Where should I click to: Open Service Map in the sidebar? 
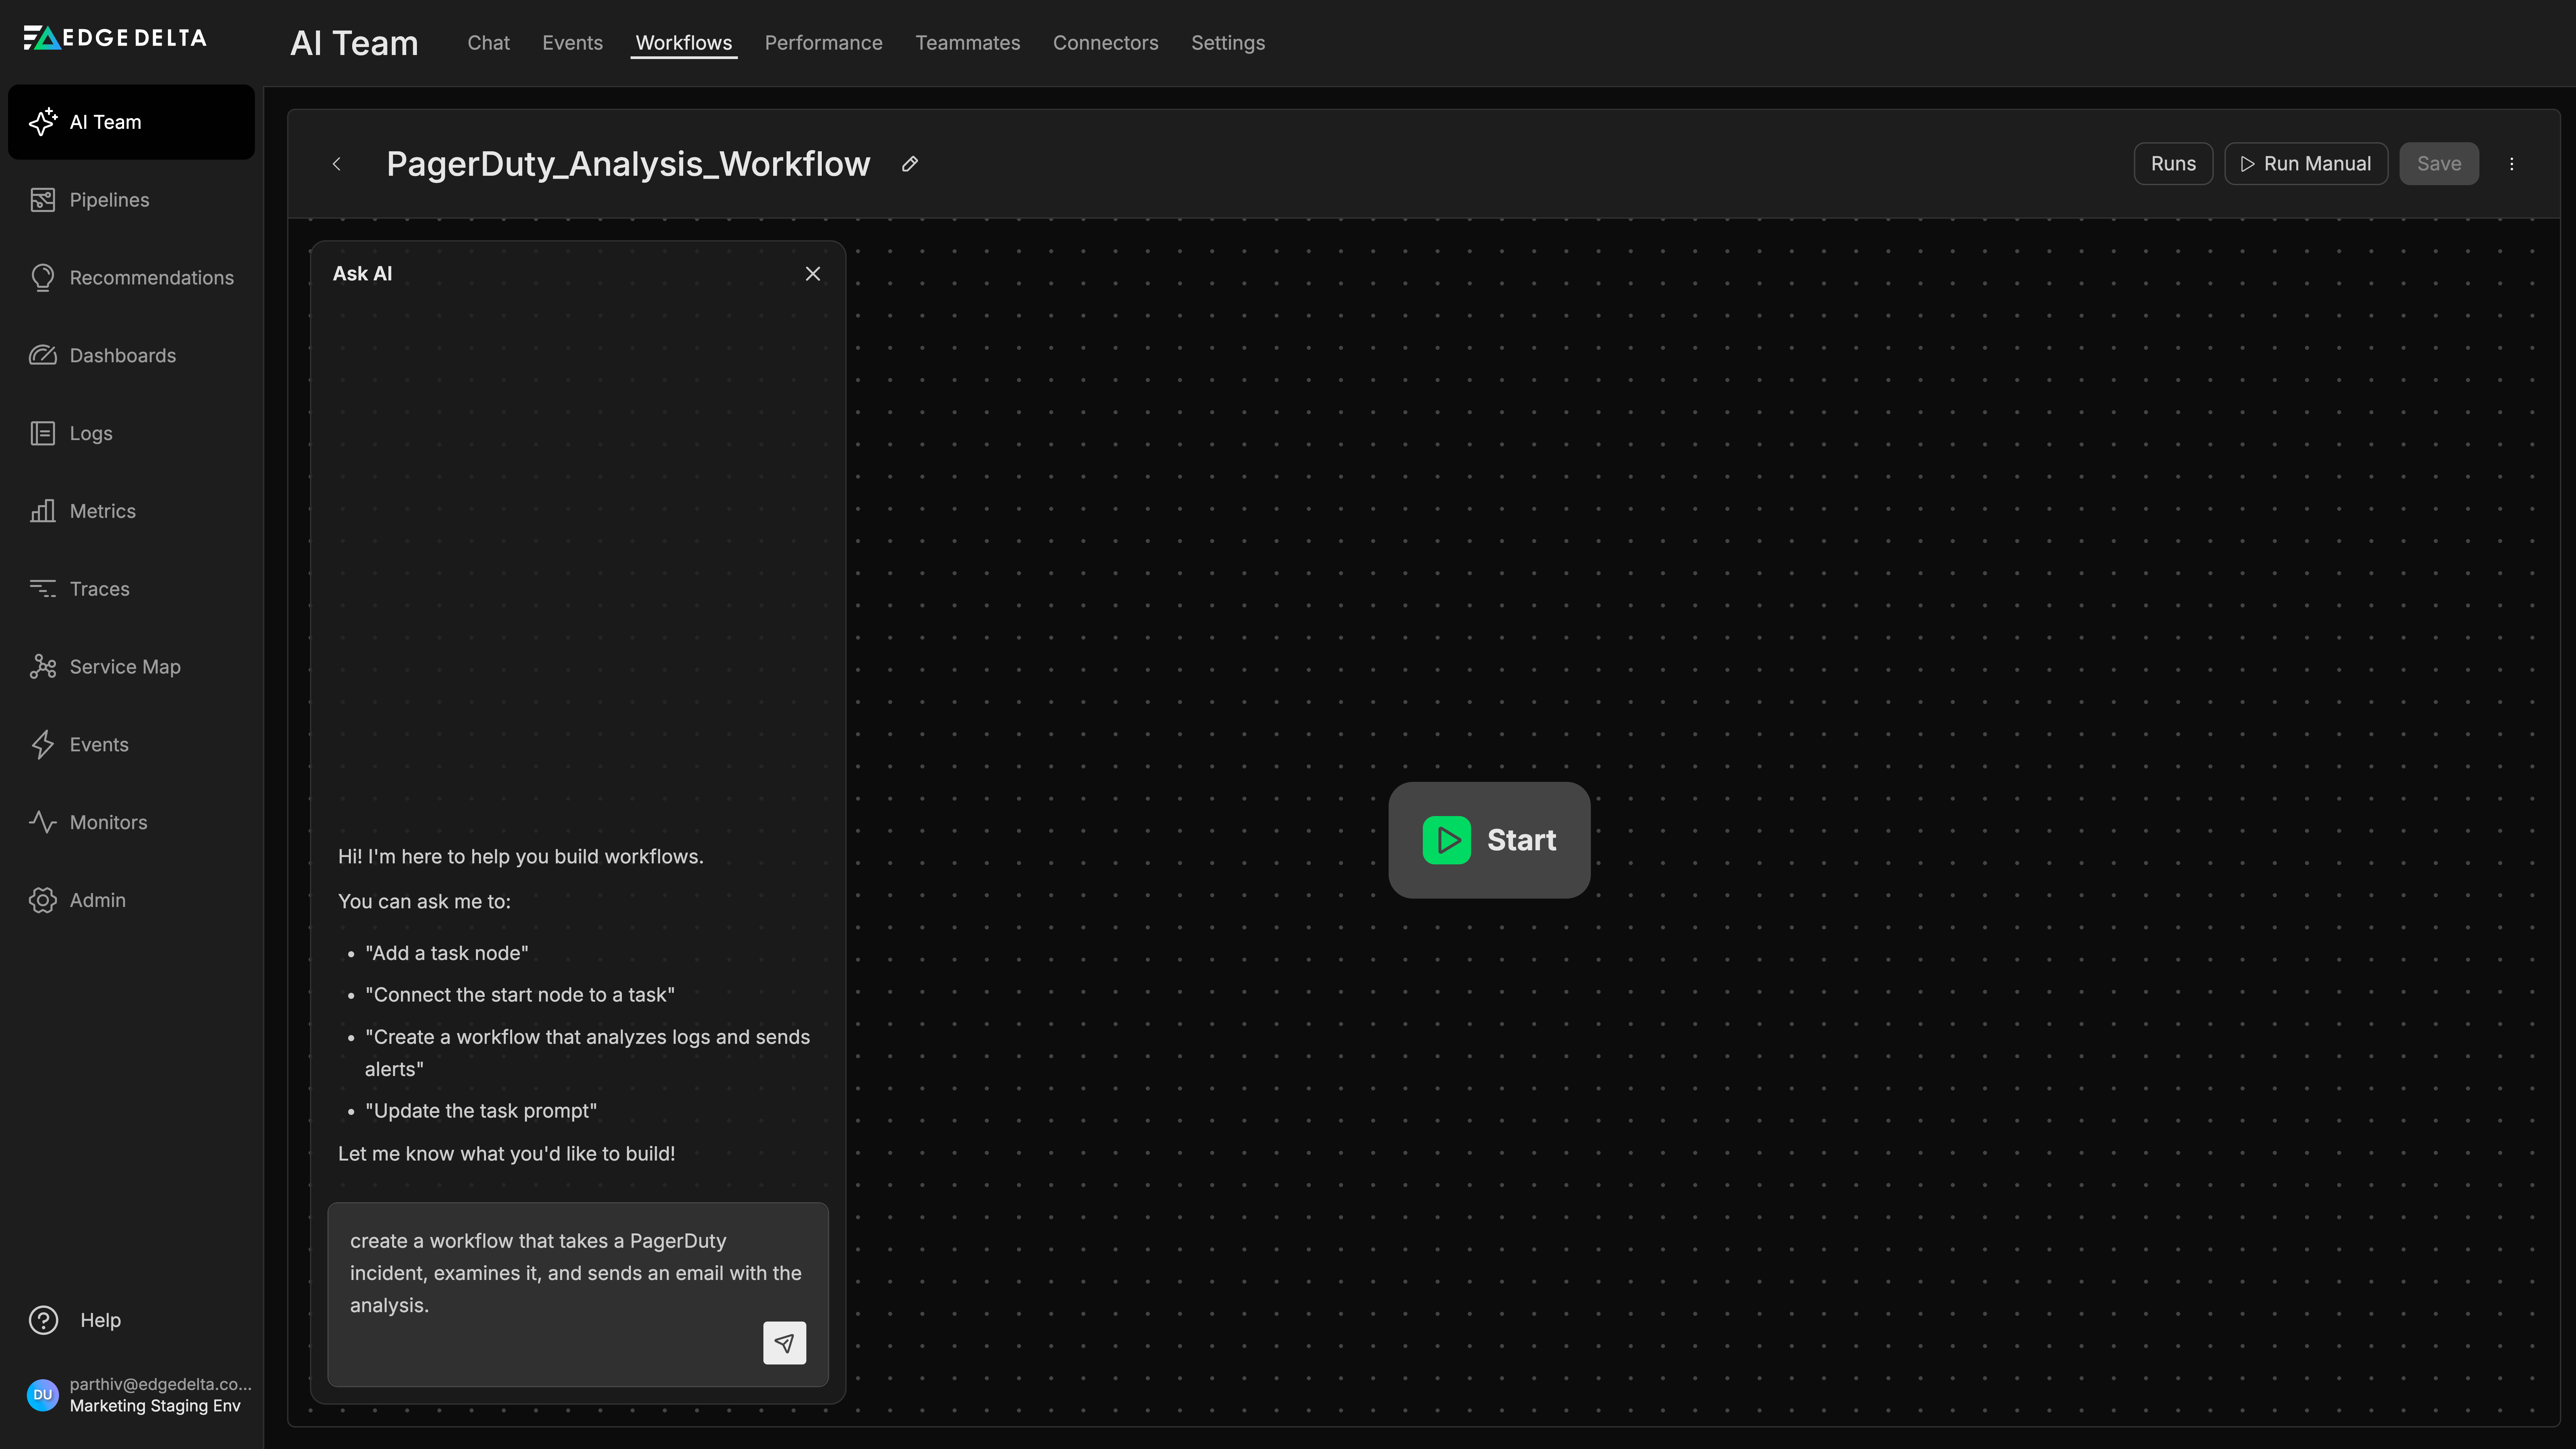[131, 667]
